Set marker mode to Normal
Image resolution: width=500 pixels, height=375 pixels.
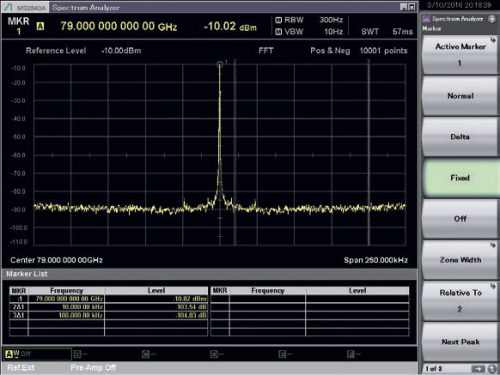click(460, 96)
